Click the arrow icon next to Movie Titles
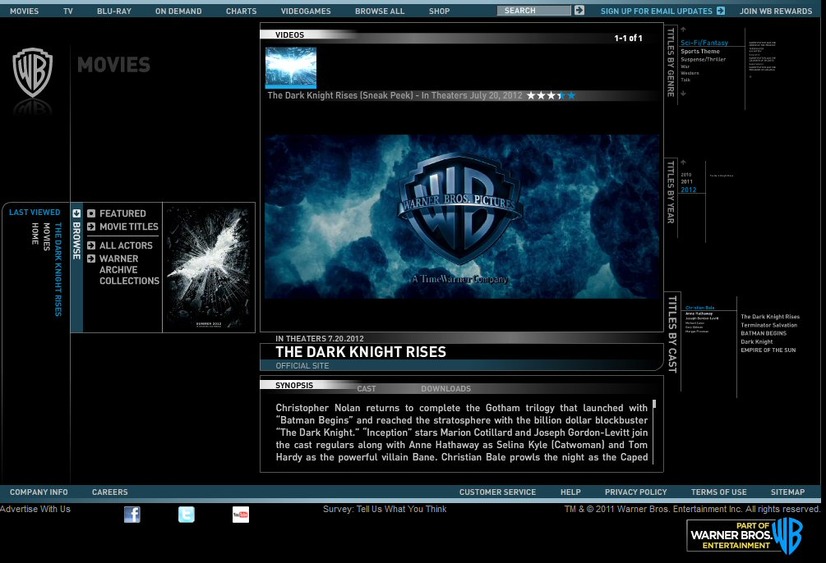The image size is (826, 563). 91,226
